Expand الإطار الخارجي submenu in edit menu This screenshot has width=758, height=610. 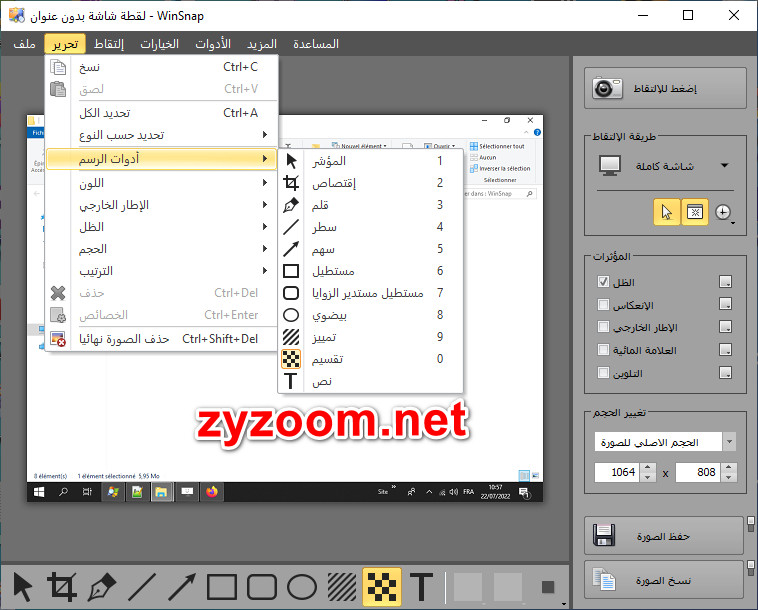click(161, 205)
